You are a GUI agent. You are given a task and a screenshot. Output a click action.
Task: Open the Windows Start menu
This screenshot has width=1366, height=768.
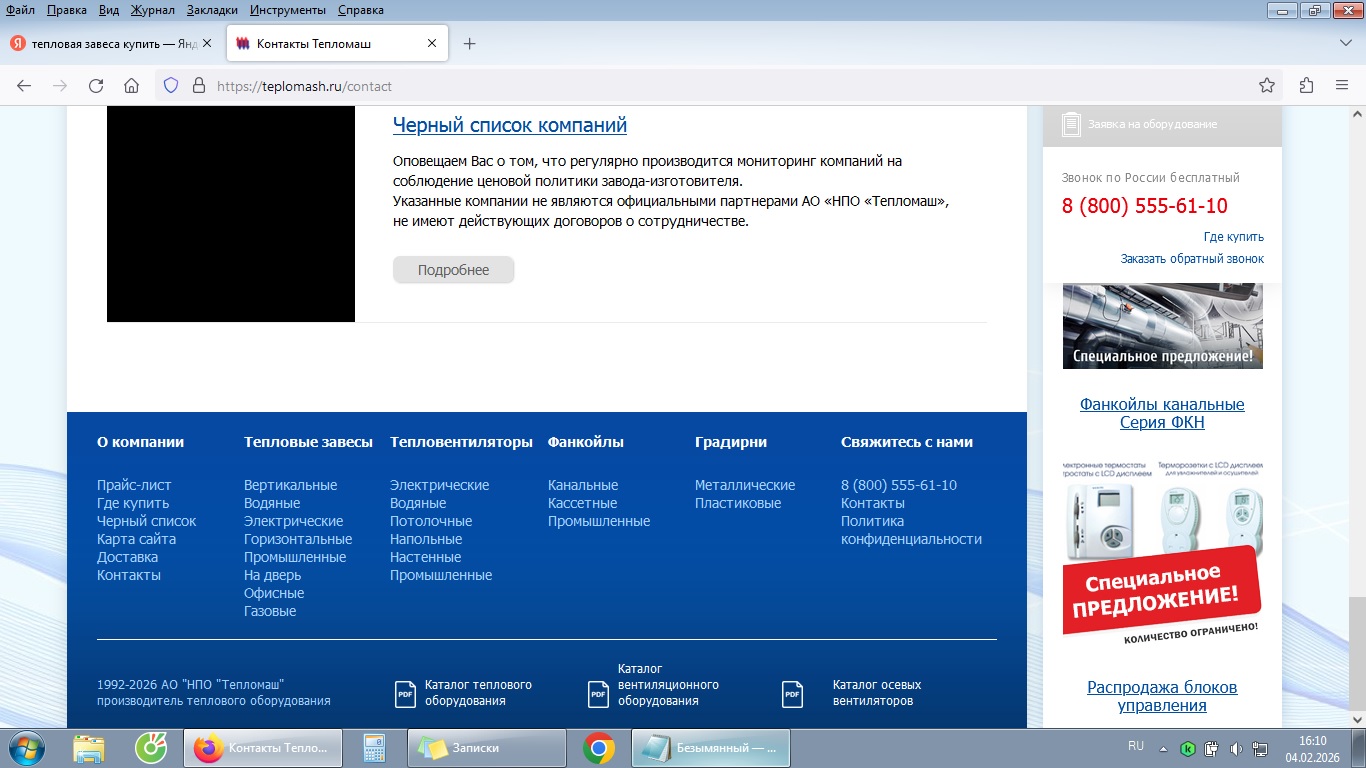[26, 747]
